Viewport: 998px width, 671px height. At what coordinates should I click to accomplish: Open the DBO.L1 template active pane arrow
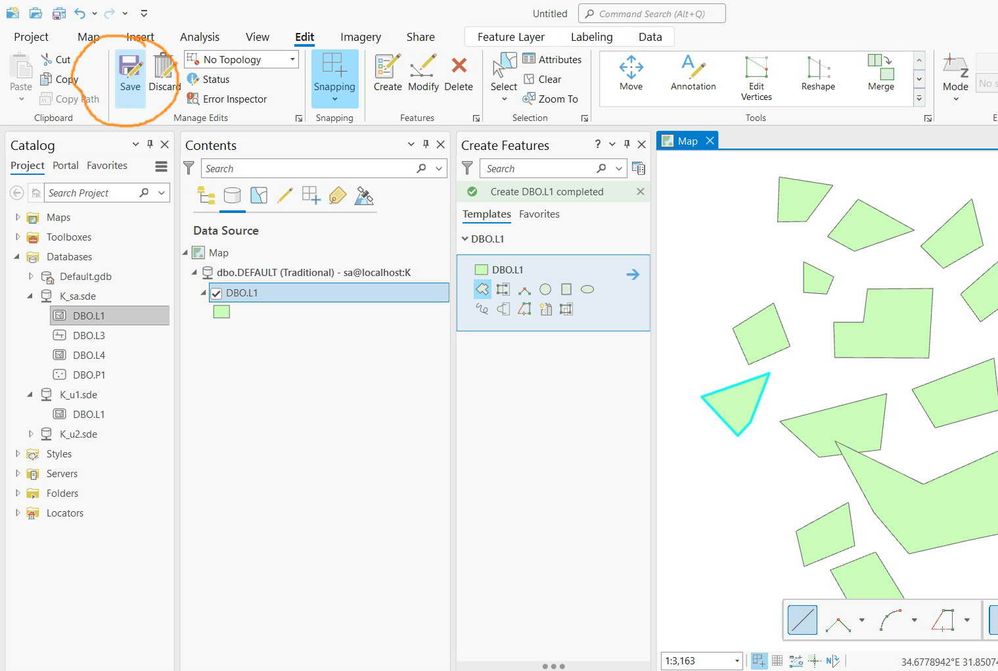[633, 274]
